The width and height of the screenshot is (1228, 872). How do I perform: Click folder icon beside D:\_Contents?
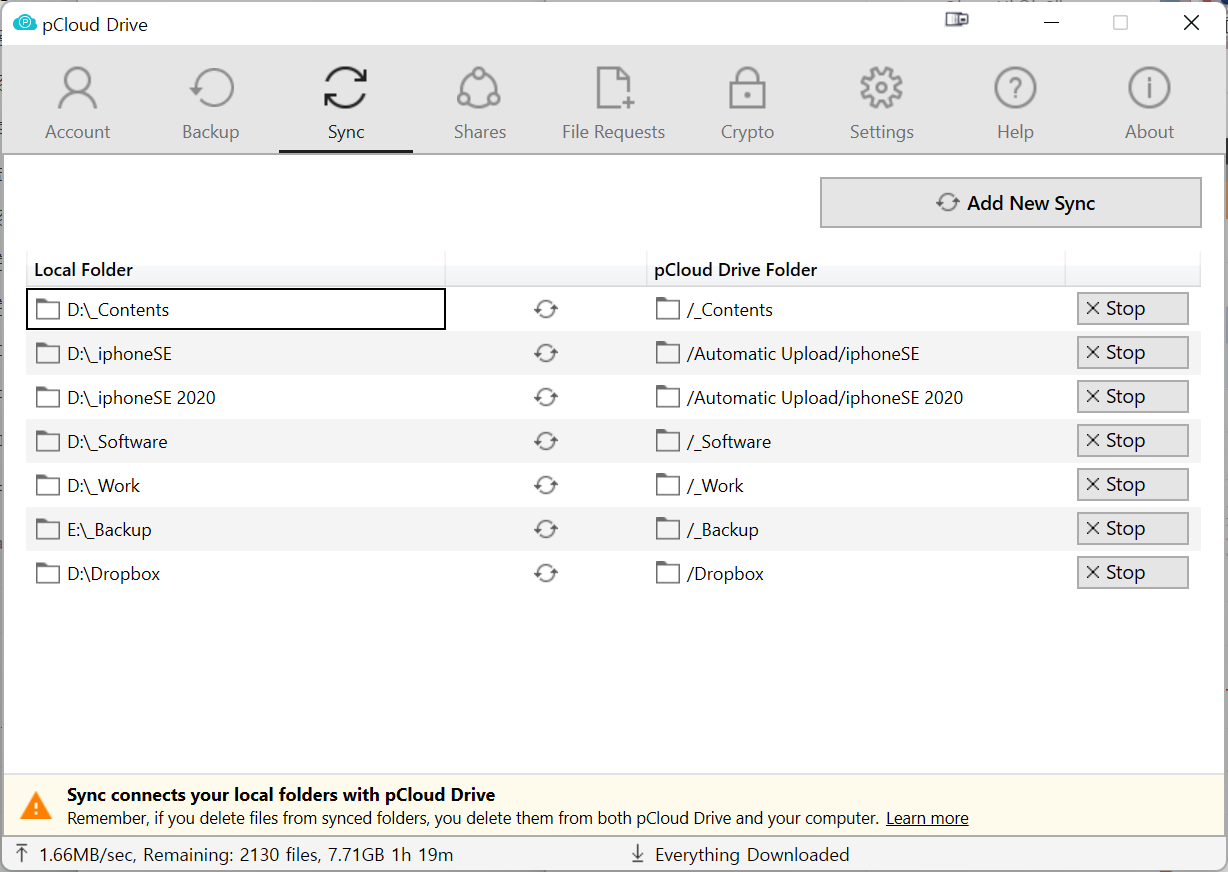point(48,309)
